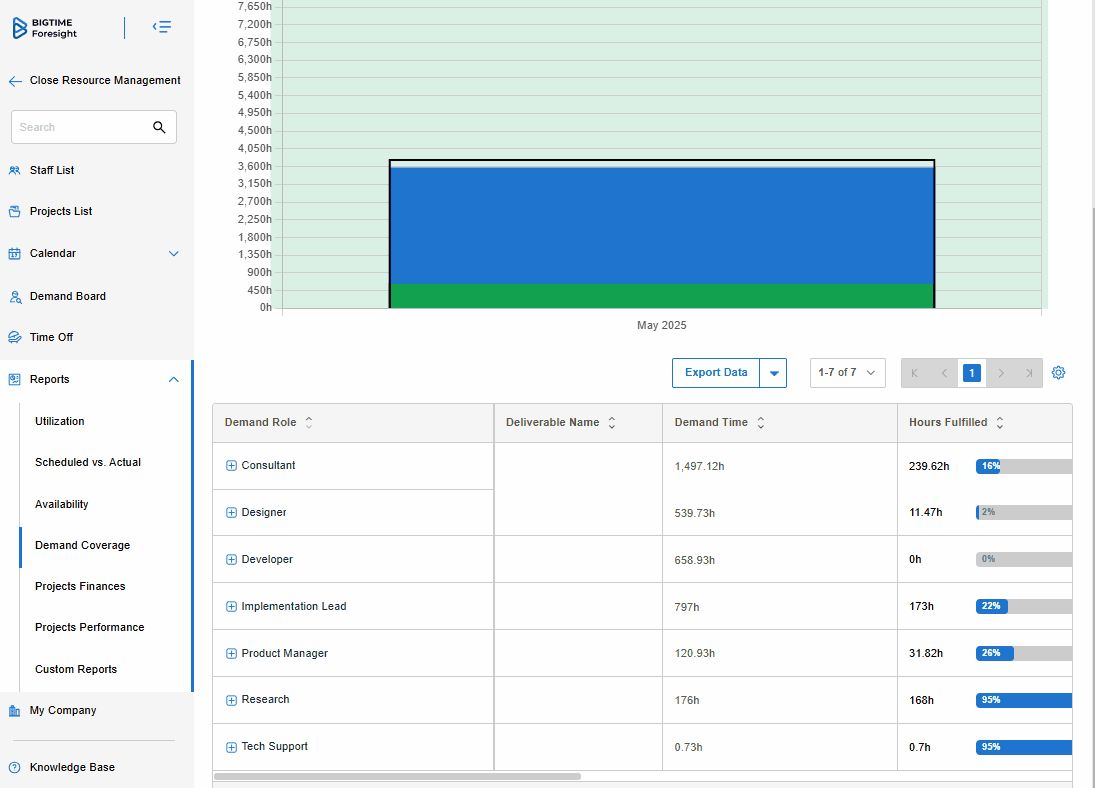This screenshot has height=788, width=1095.
Task: Click the table horizontal scrollbar
Action: click(x=397, y=776)
